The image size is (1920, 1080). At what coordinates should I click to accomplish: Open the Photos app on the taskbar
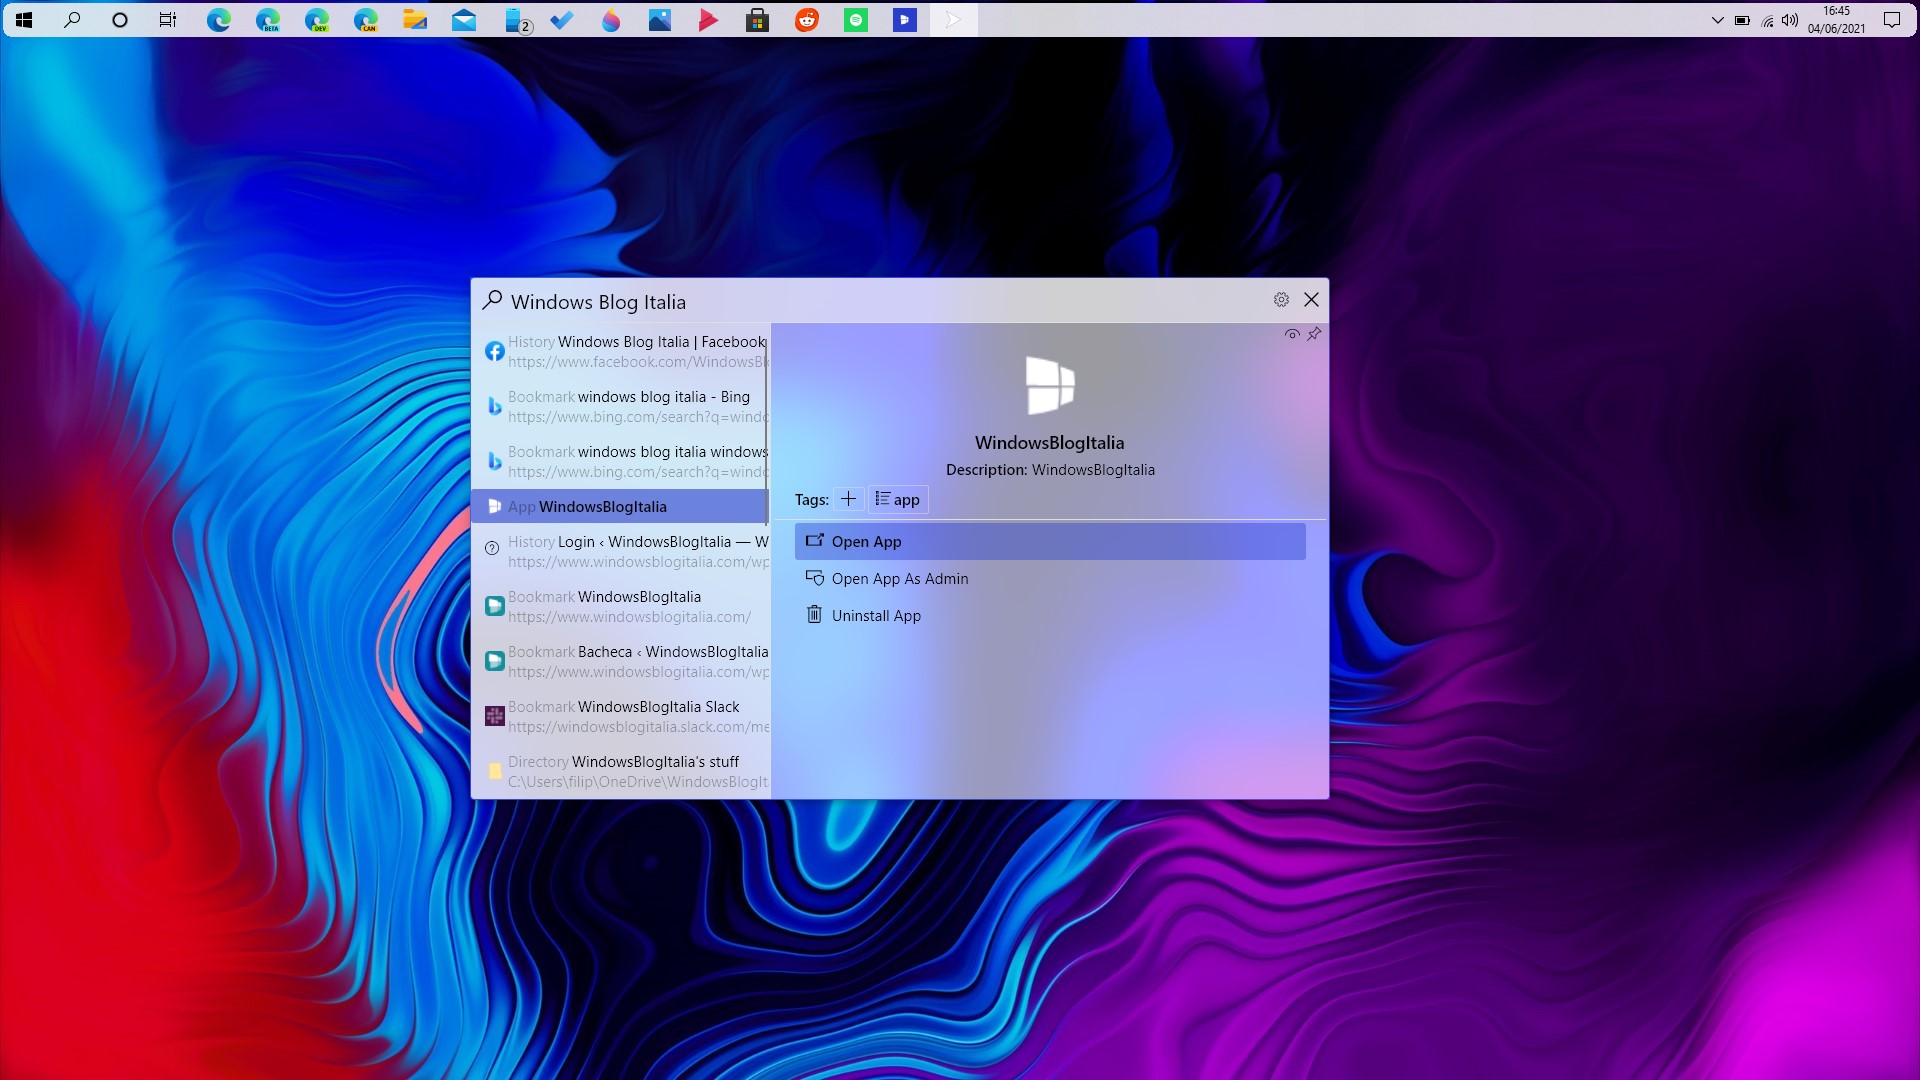point(659,19)
